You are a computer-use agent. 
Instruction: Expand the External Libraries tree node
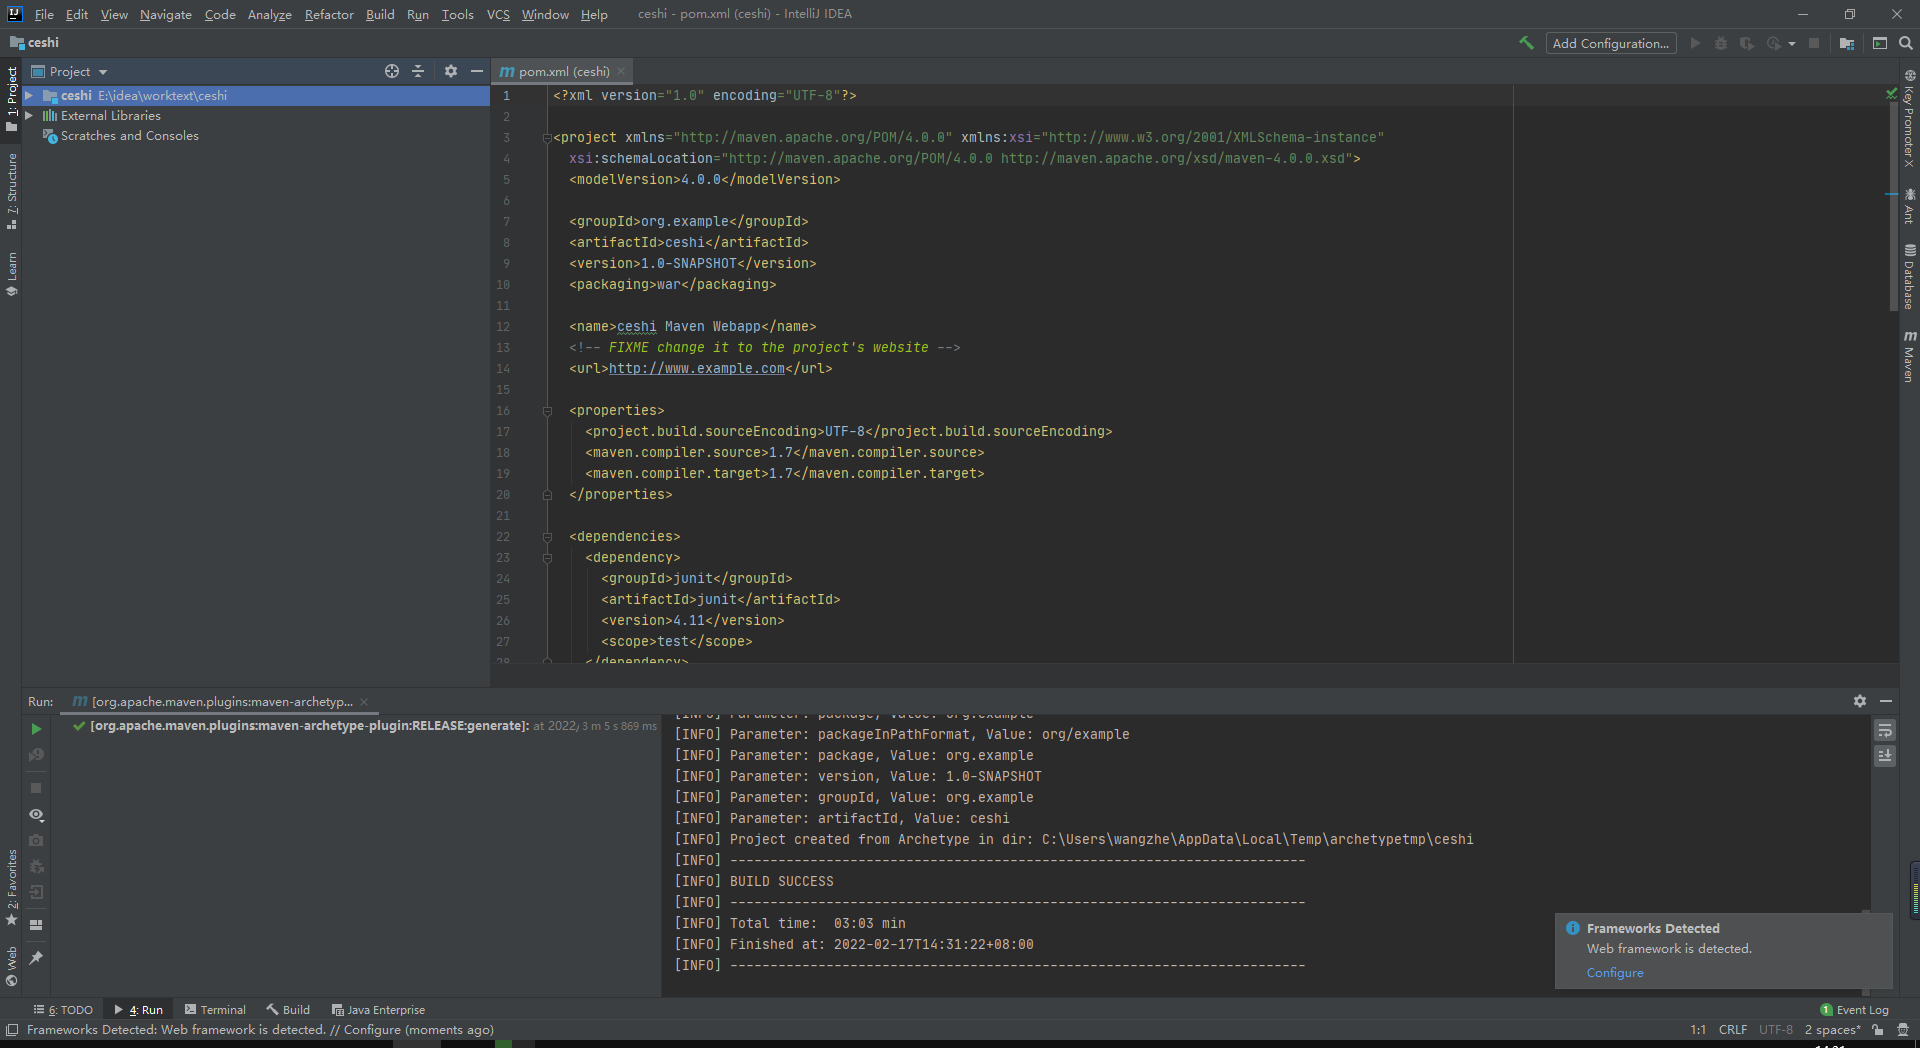(x=29, y=116)
